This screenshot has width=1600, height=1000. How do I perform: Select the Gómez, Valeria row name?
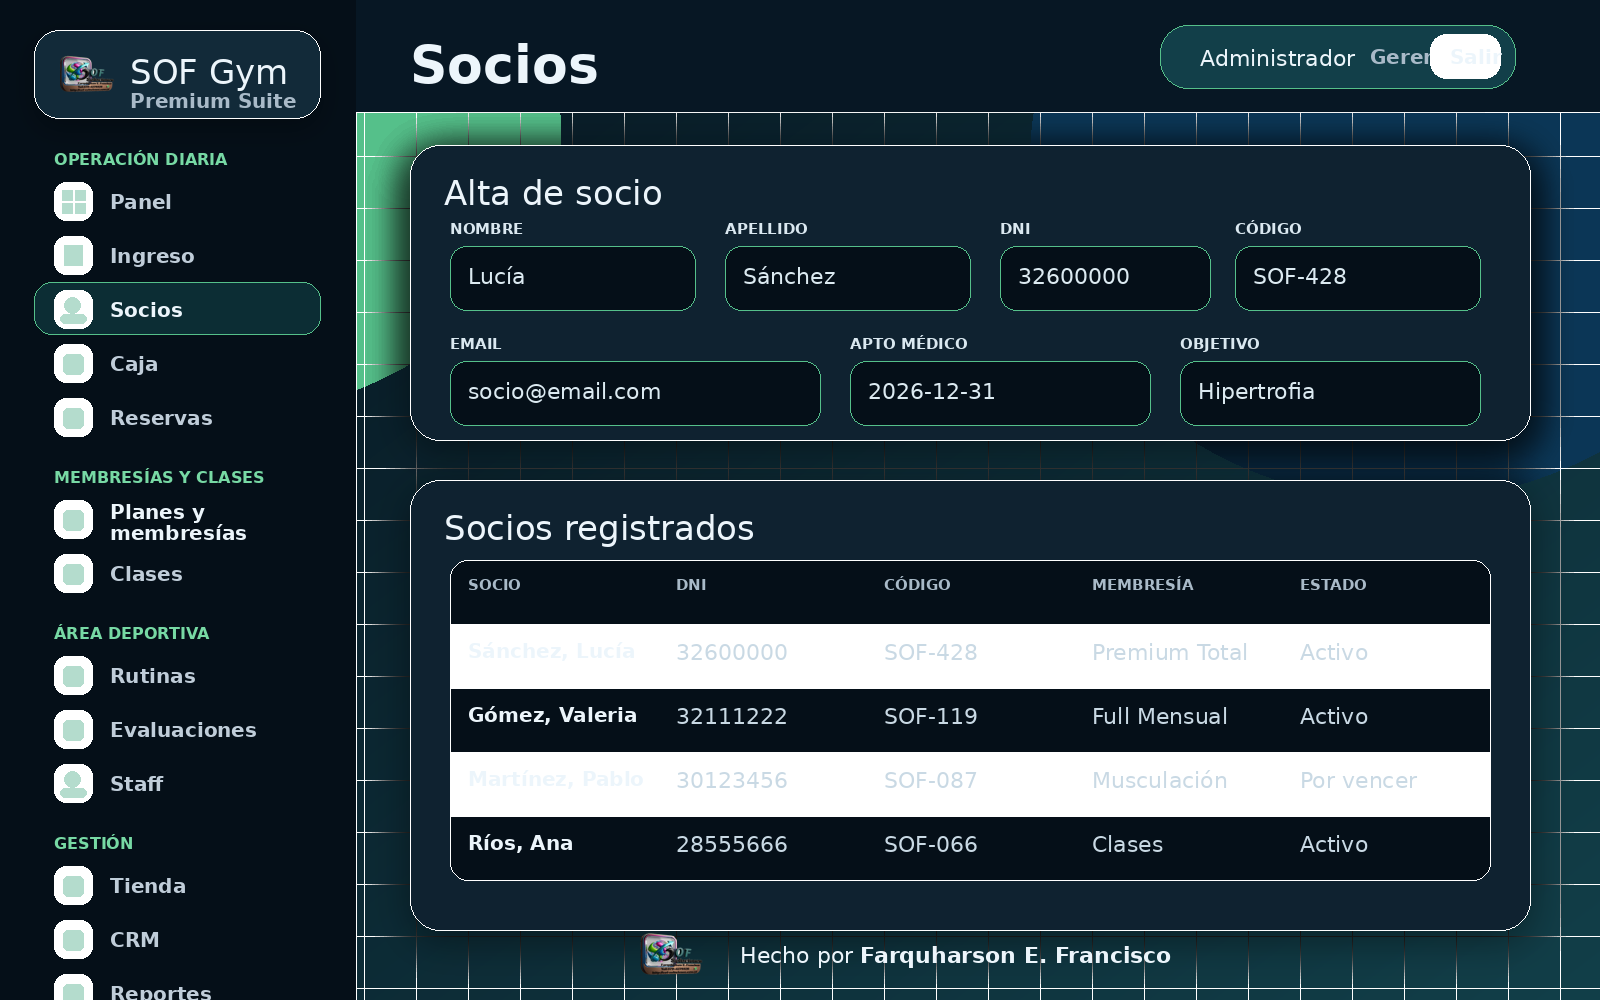[552, 715]
